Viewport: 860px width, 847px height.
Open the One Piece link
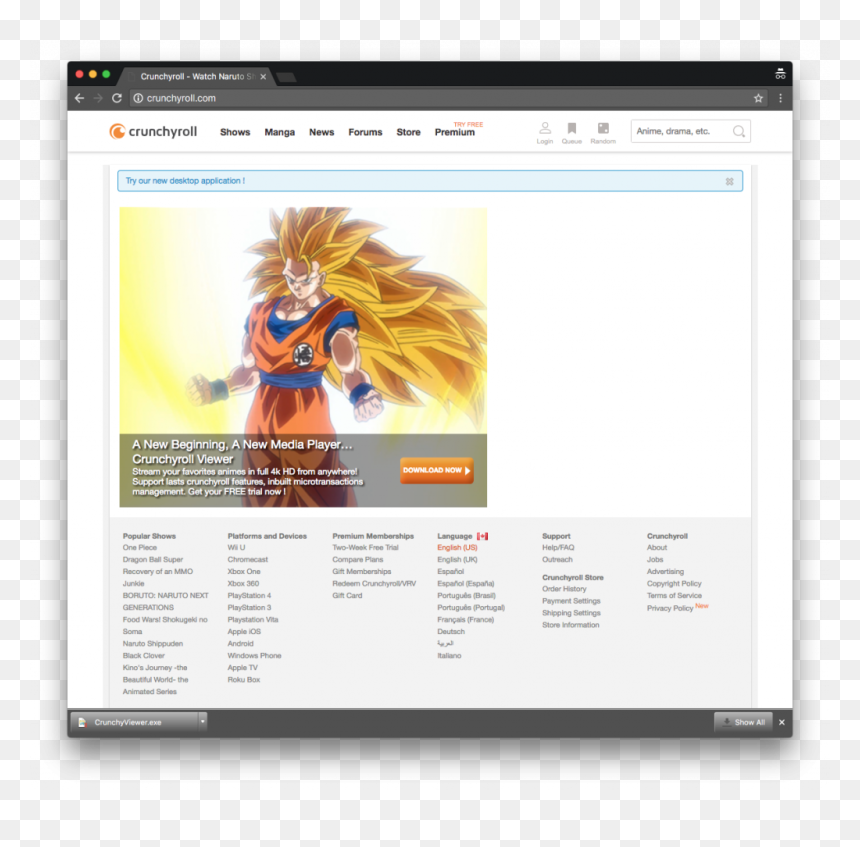coord(140,547)
